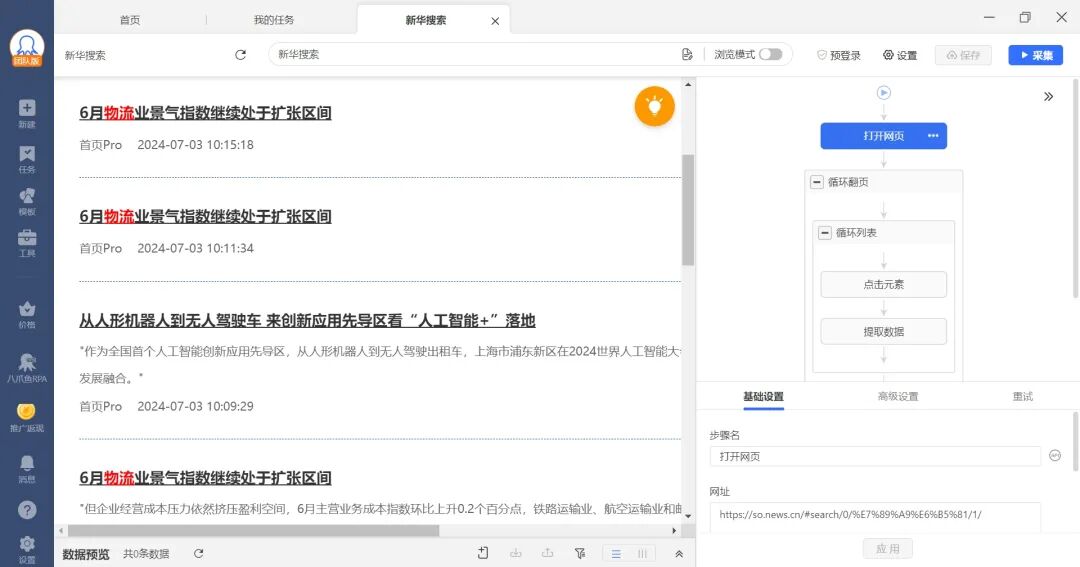The height and width of the screenshot is (567, 1080).
Task: Refresh the 数据预览 data preview
Action: 198,553
